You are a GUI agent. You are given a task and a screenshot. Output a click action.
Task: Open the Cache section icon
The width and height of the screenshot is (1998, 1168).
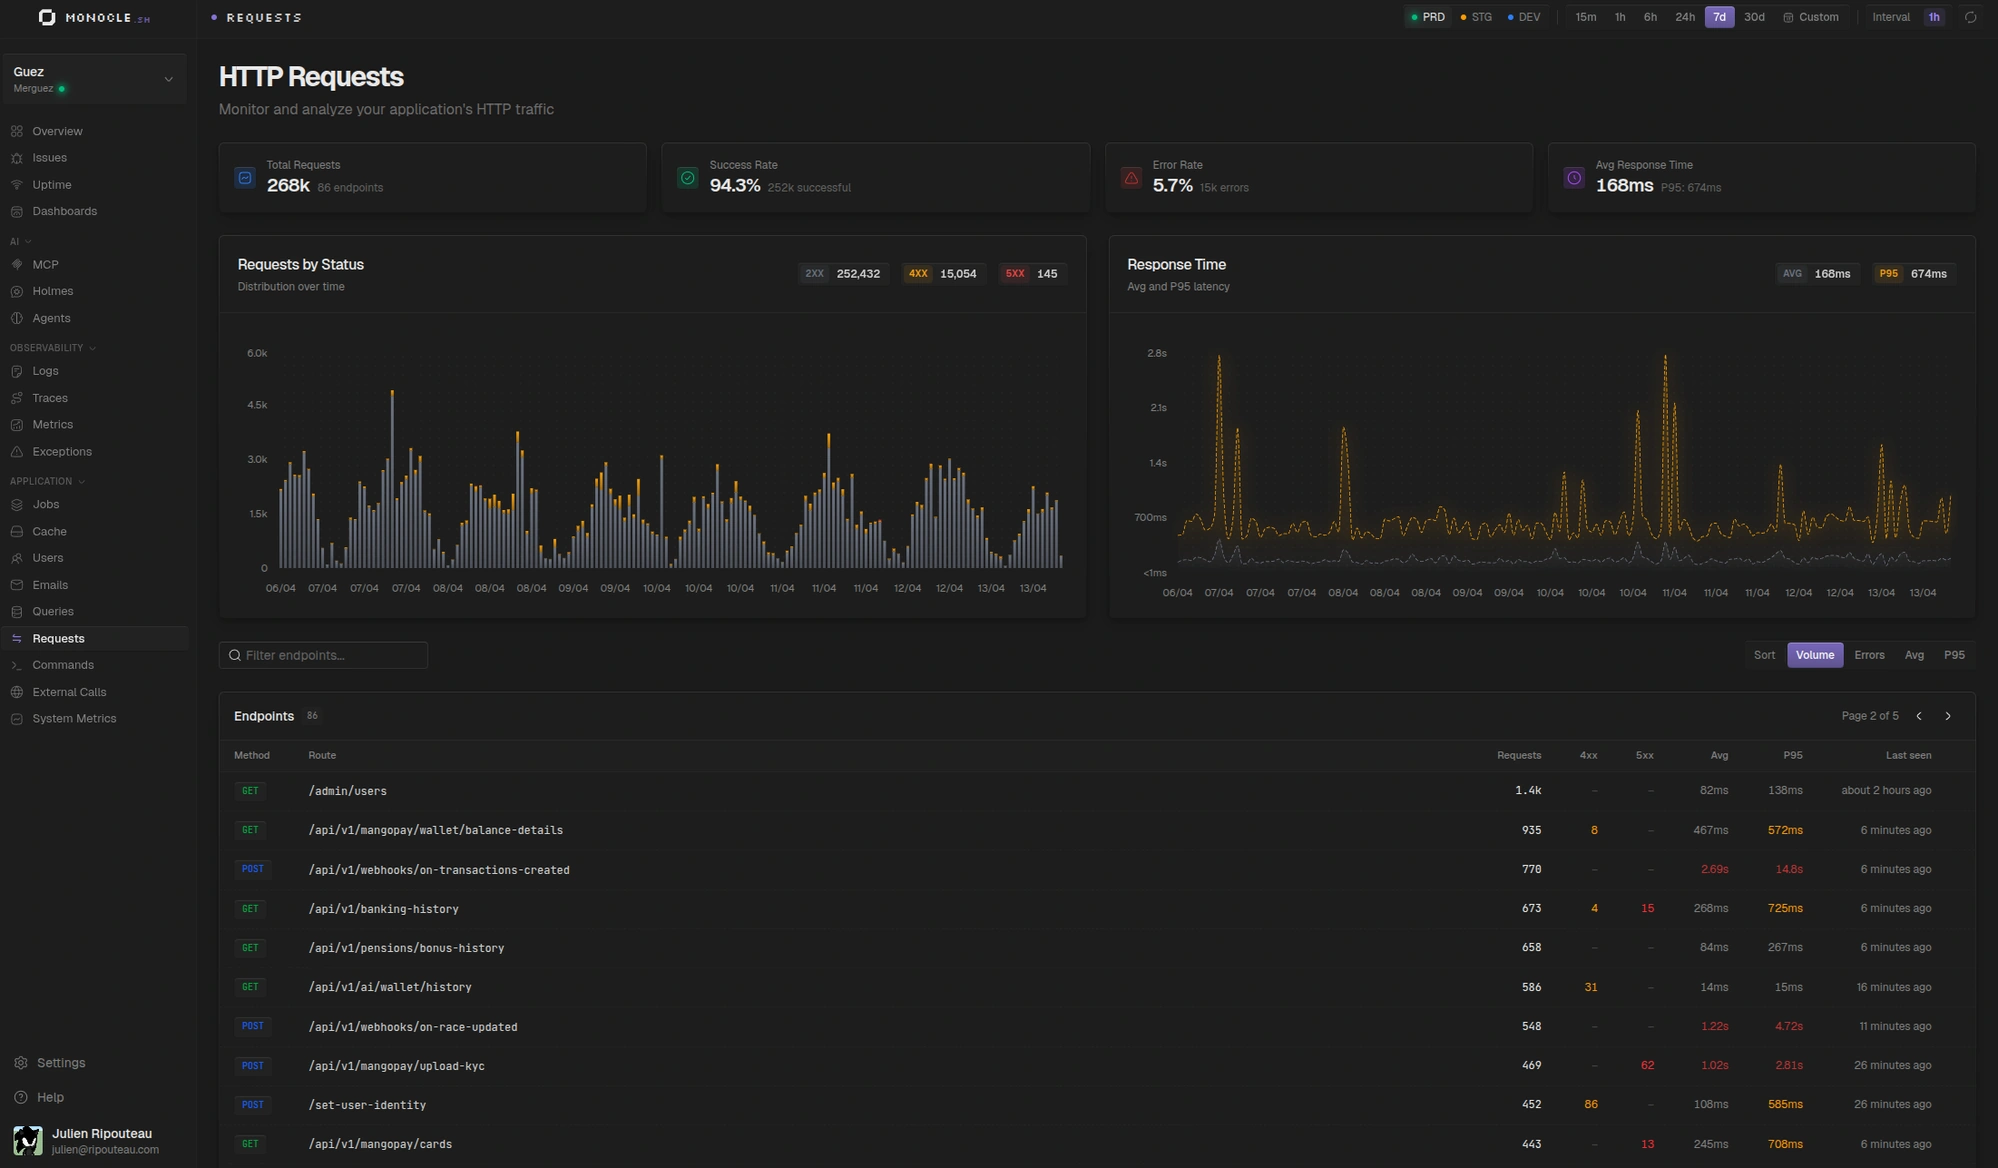17,532
